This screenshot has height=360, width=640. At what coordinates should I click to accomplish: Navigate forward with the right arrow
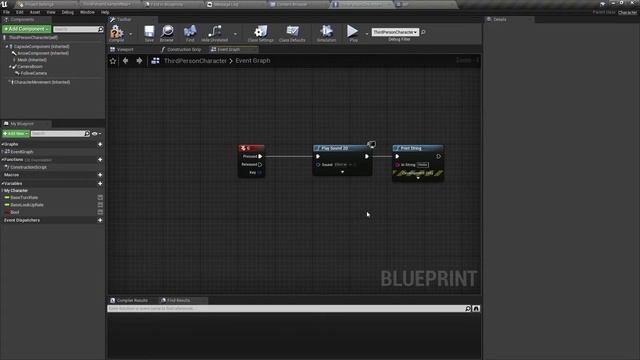click(x=139, y=61)
